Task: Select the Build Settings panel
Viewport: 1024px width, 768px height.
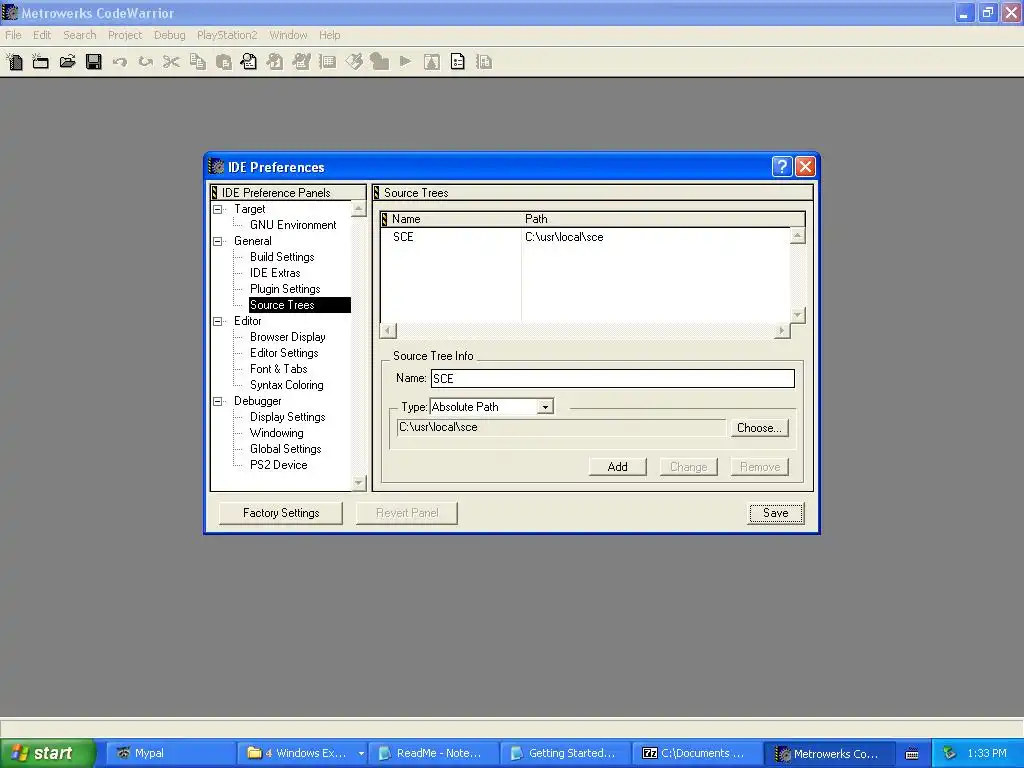Action: pos(281,257)
